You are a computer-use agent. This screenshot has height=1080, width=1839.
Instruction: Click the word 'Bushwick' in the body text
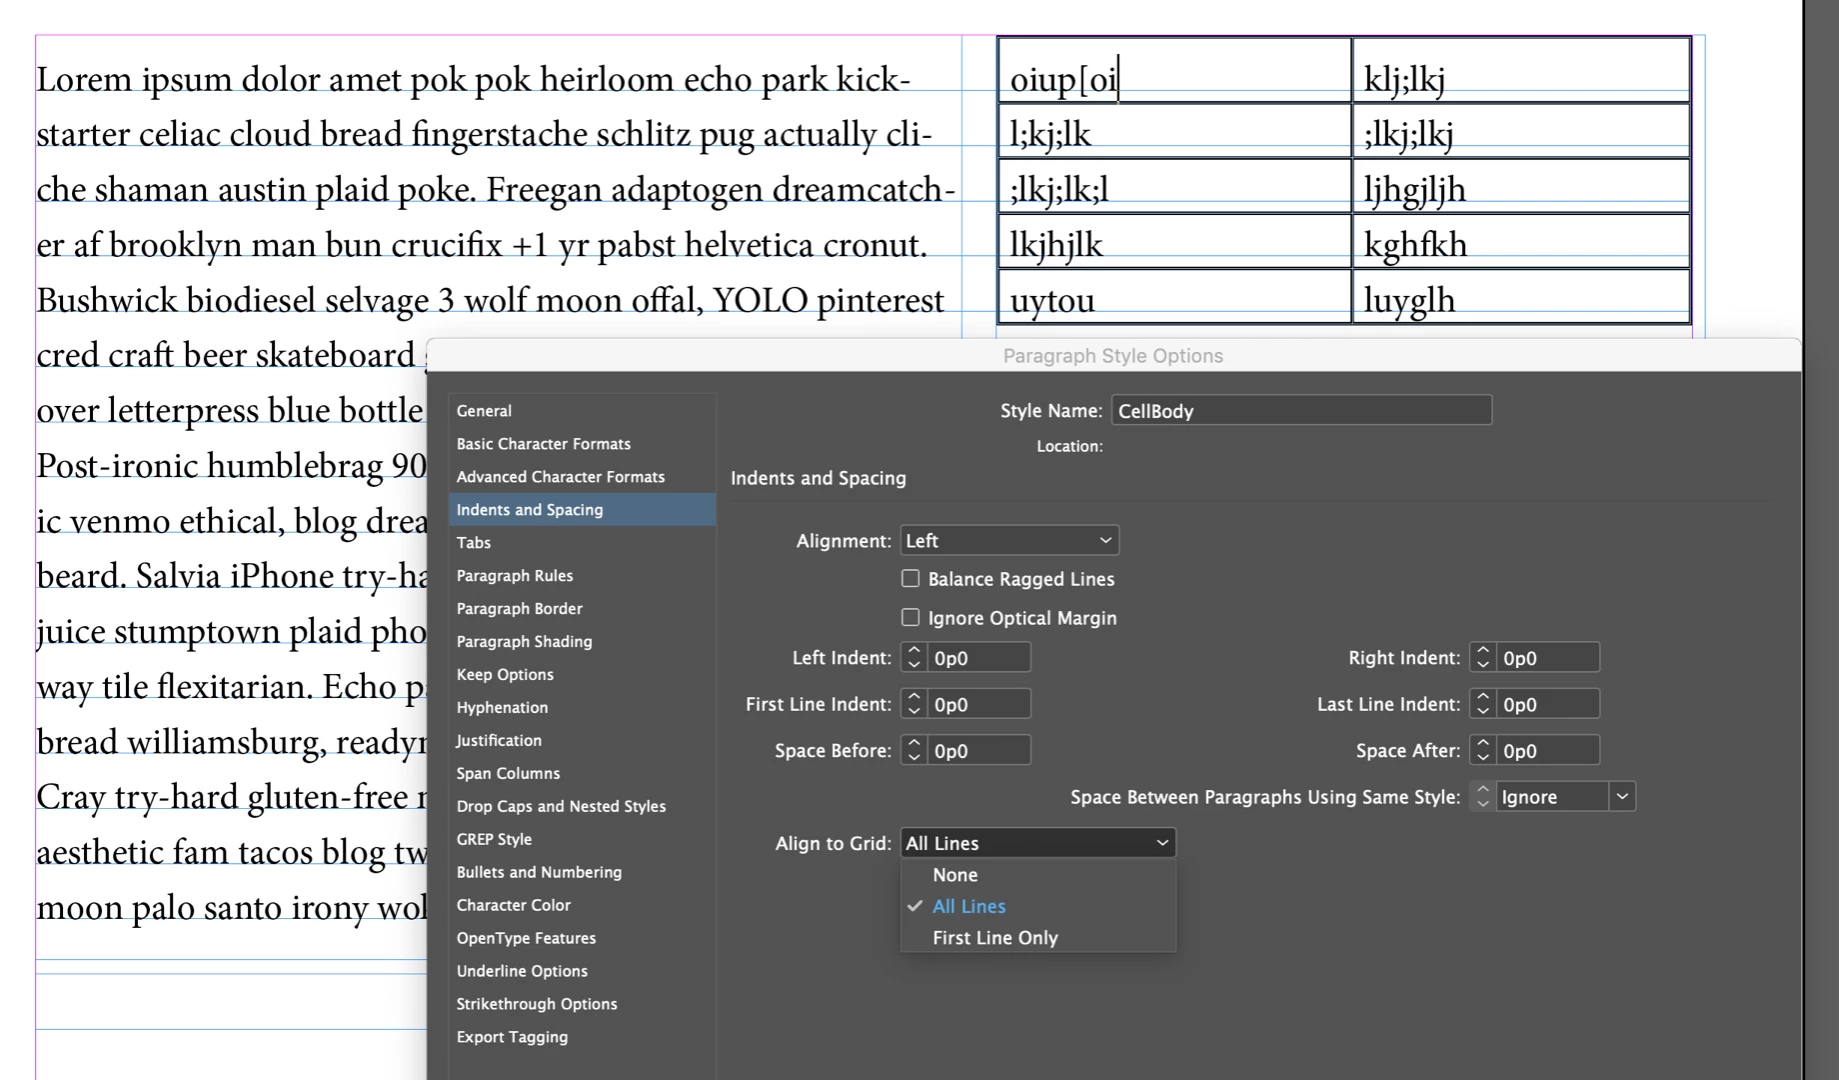[107, 300]
